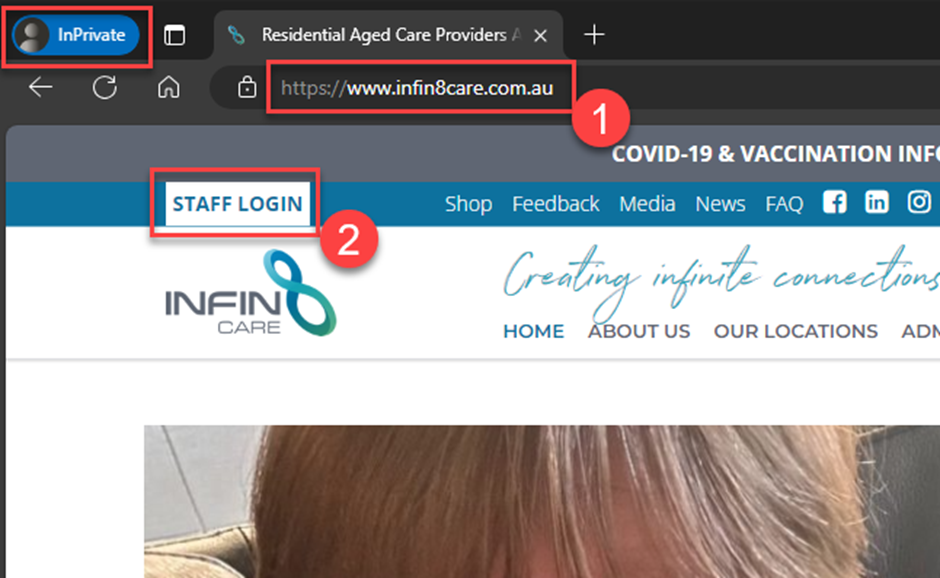Screen dimensions: 940x578
Task: Open a new tab with the plus icon
Action: click(594, 34)
